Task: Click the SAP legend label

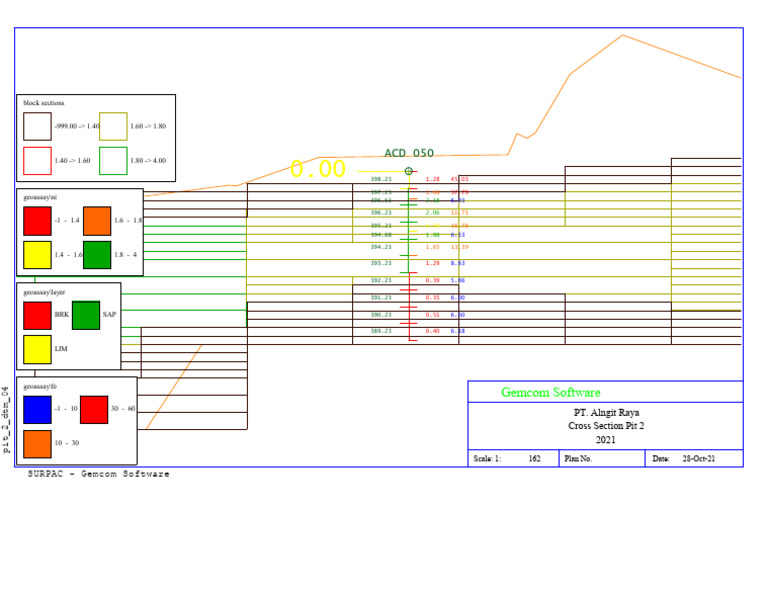Action: point(109,314)
